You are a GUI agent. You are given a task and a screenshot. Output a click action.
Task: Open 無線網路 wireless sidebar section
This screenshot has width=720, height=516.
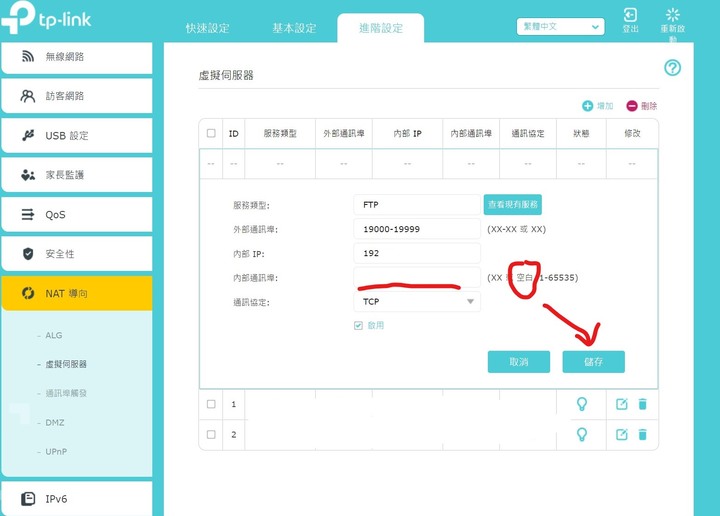coord(77,57)
